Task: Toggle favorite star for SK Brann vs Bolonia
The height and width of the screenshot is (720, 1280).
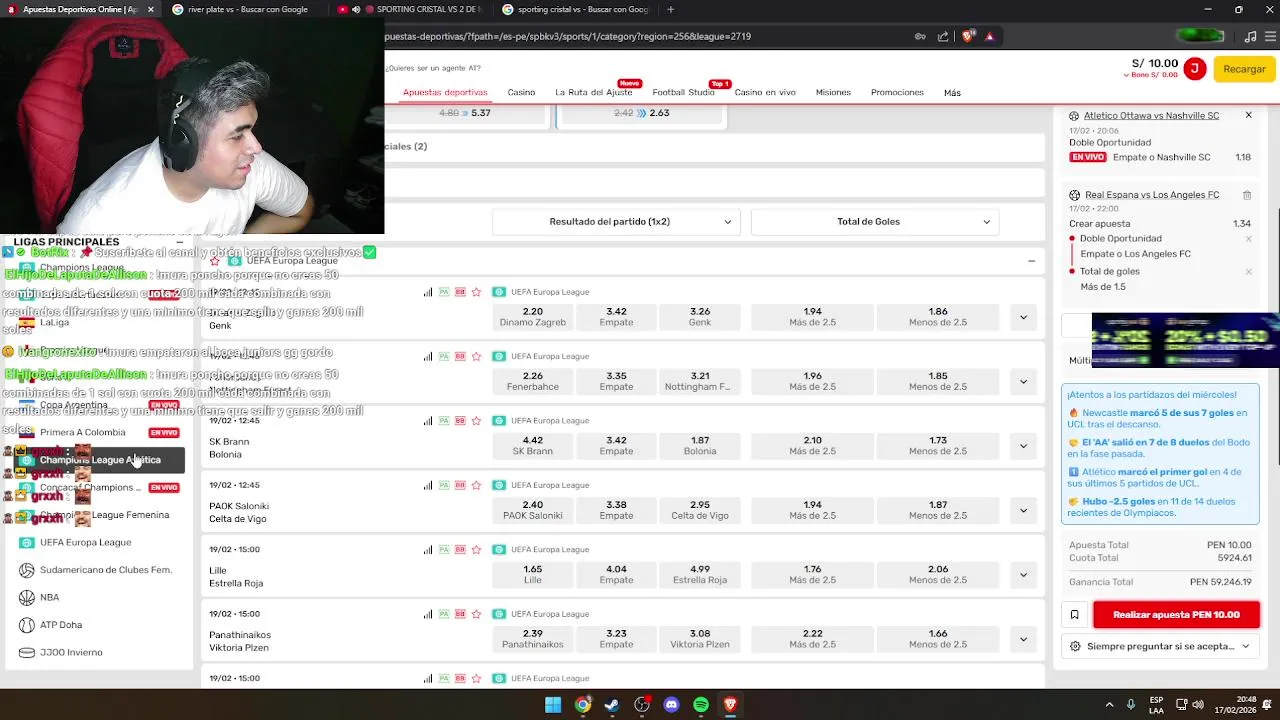Action: (x=476, y=421)
